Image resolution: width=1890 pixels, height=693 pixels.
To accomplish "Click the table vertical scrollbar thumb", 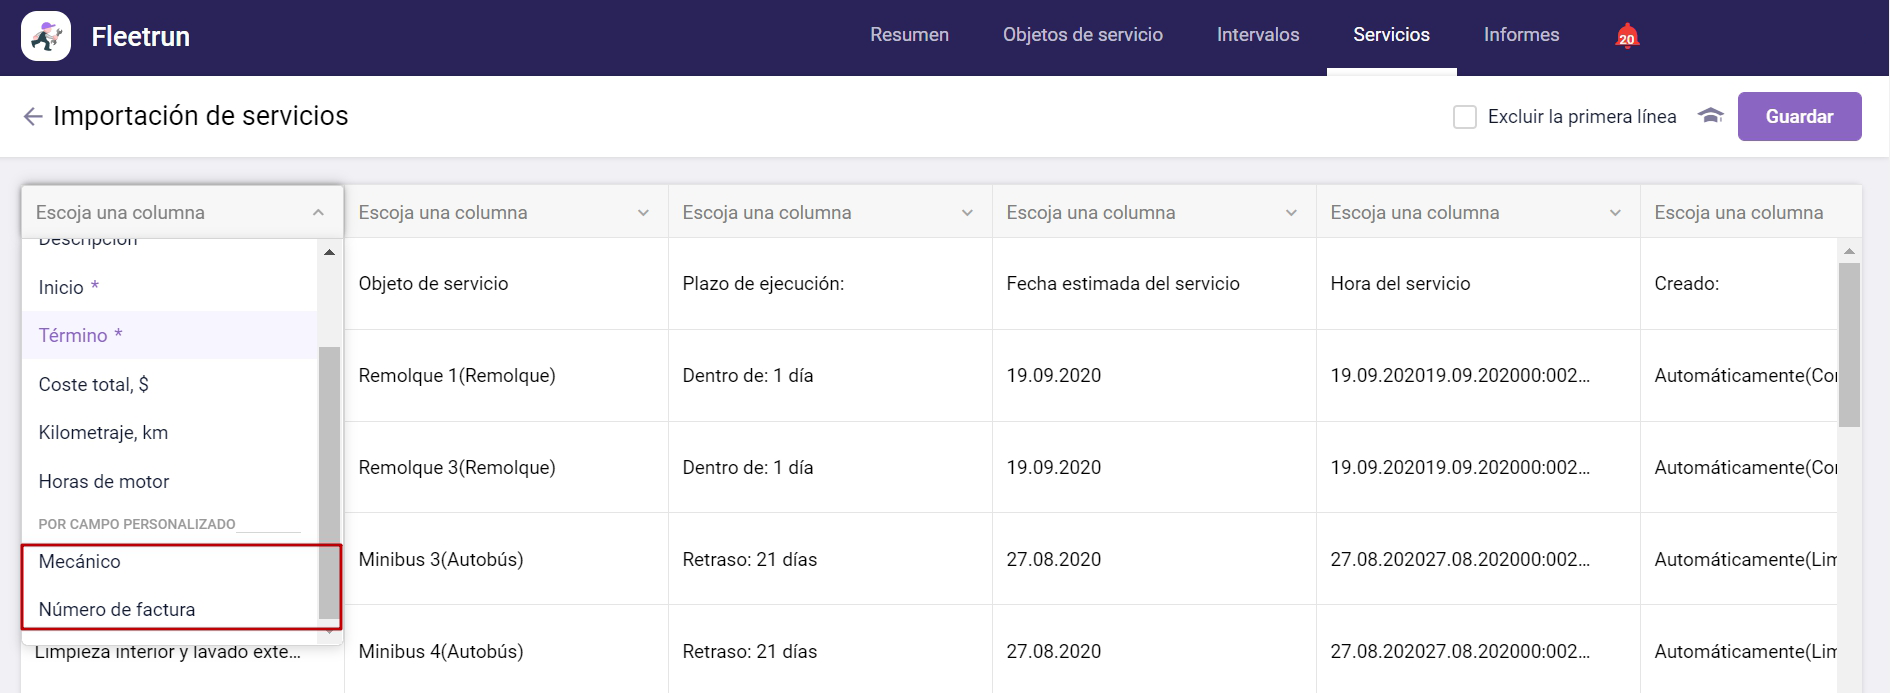I will pos(1849,345).
